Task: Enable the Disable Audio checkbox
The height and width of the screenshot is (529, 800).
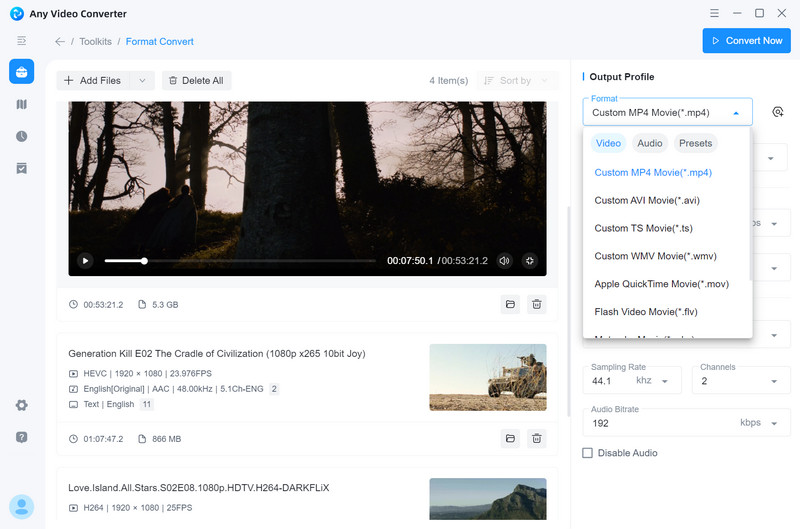Action: pyautogui.click(x=588, y=453)
